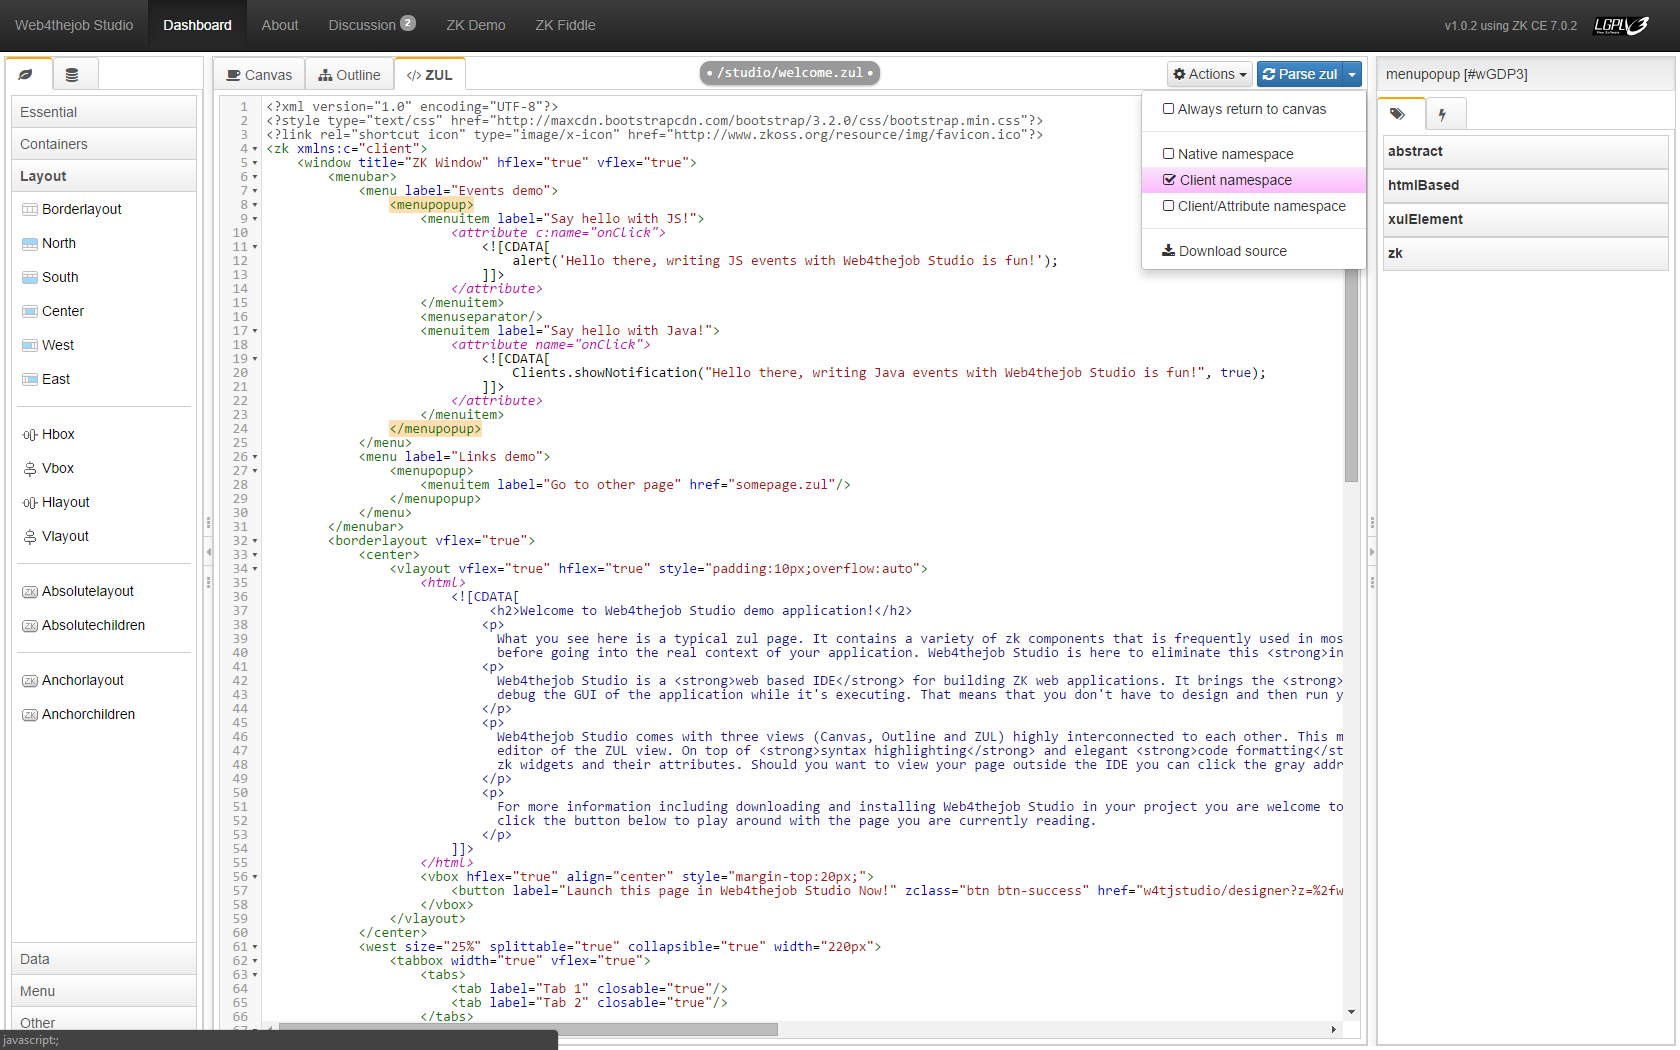This screenshot has height=1050, width=1680.
Task: Click the scroll down arrow in editor
Action: click(x=1351, y=1012)
